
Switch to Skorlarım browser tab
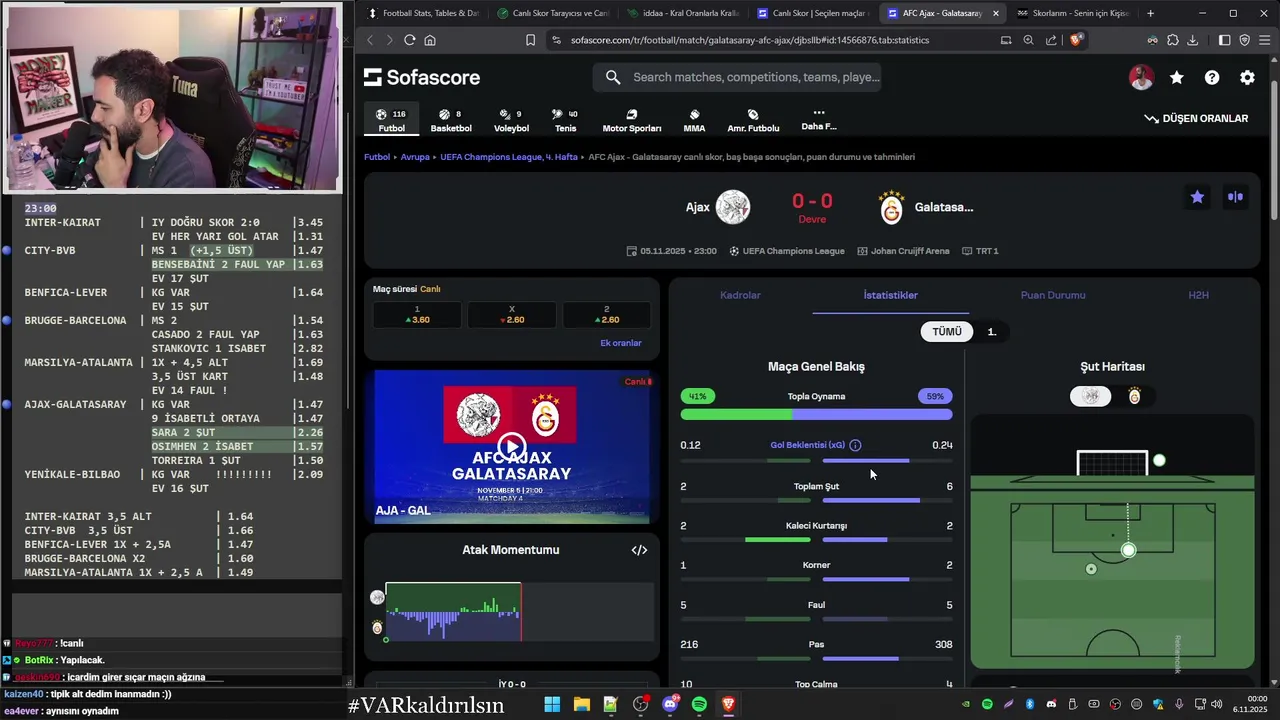1072,14
